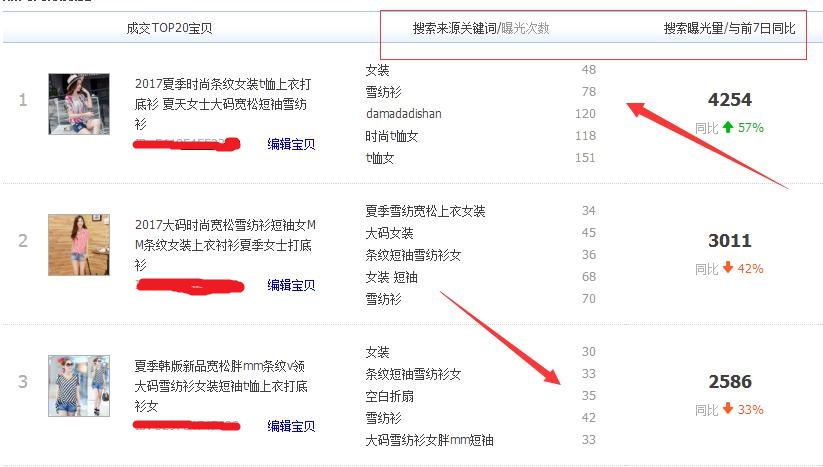Select the 搜索曝光量/与前7日同比 column header

point(729,29)
